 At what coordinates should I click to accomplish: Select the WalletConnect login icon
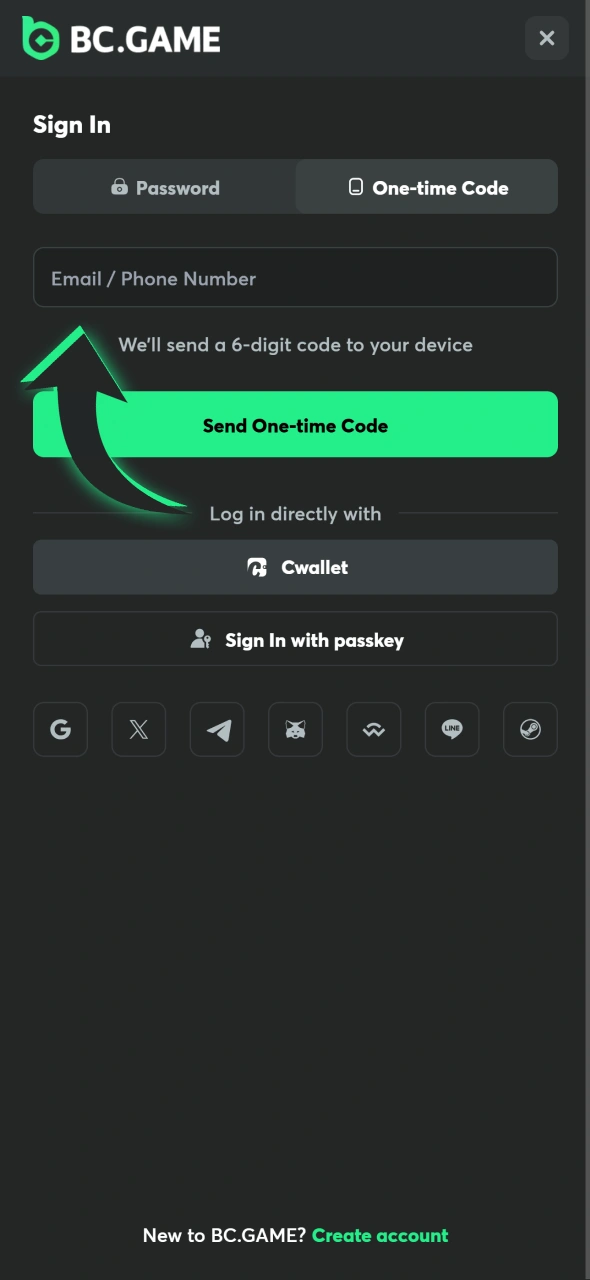pyautogui.click(x=374, y=729)
